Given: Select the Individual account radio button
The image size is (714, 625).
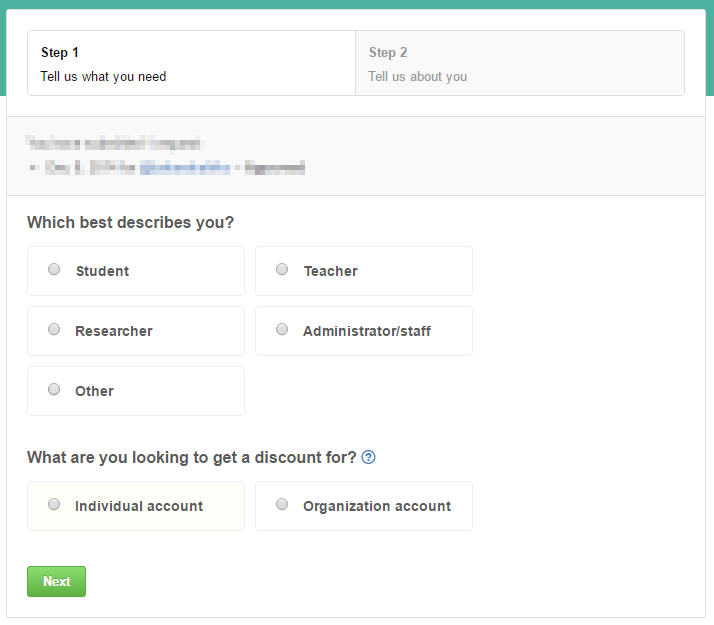Looking at the screenshot, I should [54, 504].
